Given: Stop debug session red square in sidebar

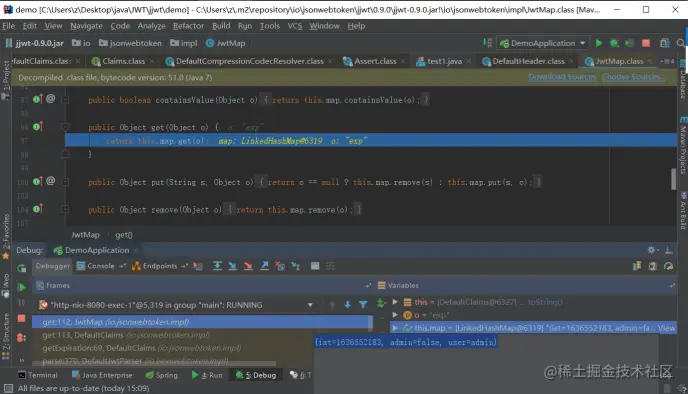Looking at the screenshot, I should [22, 319].
